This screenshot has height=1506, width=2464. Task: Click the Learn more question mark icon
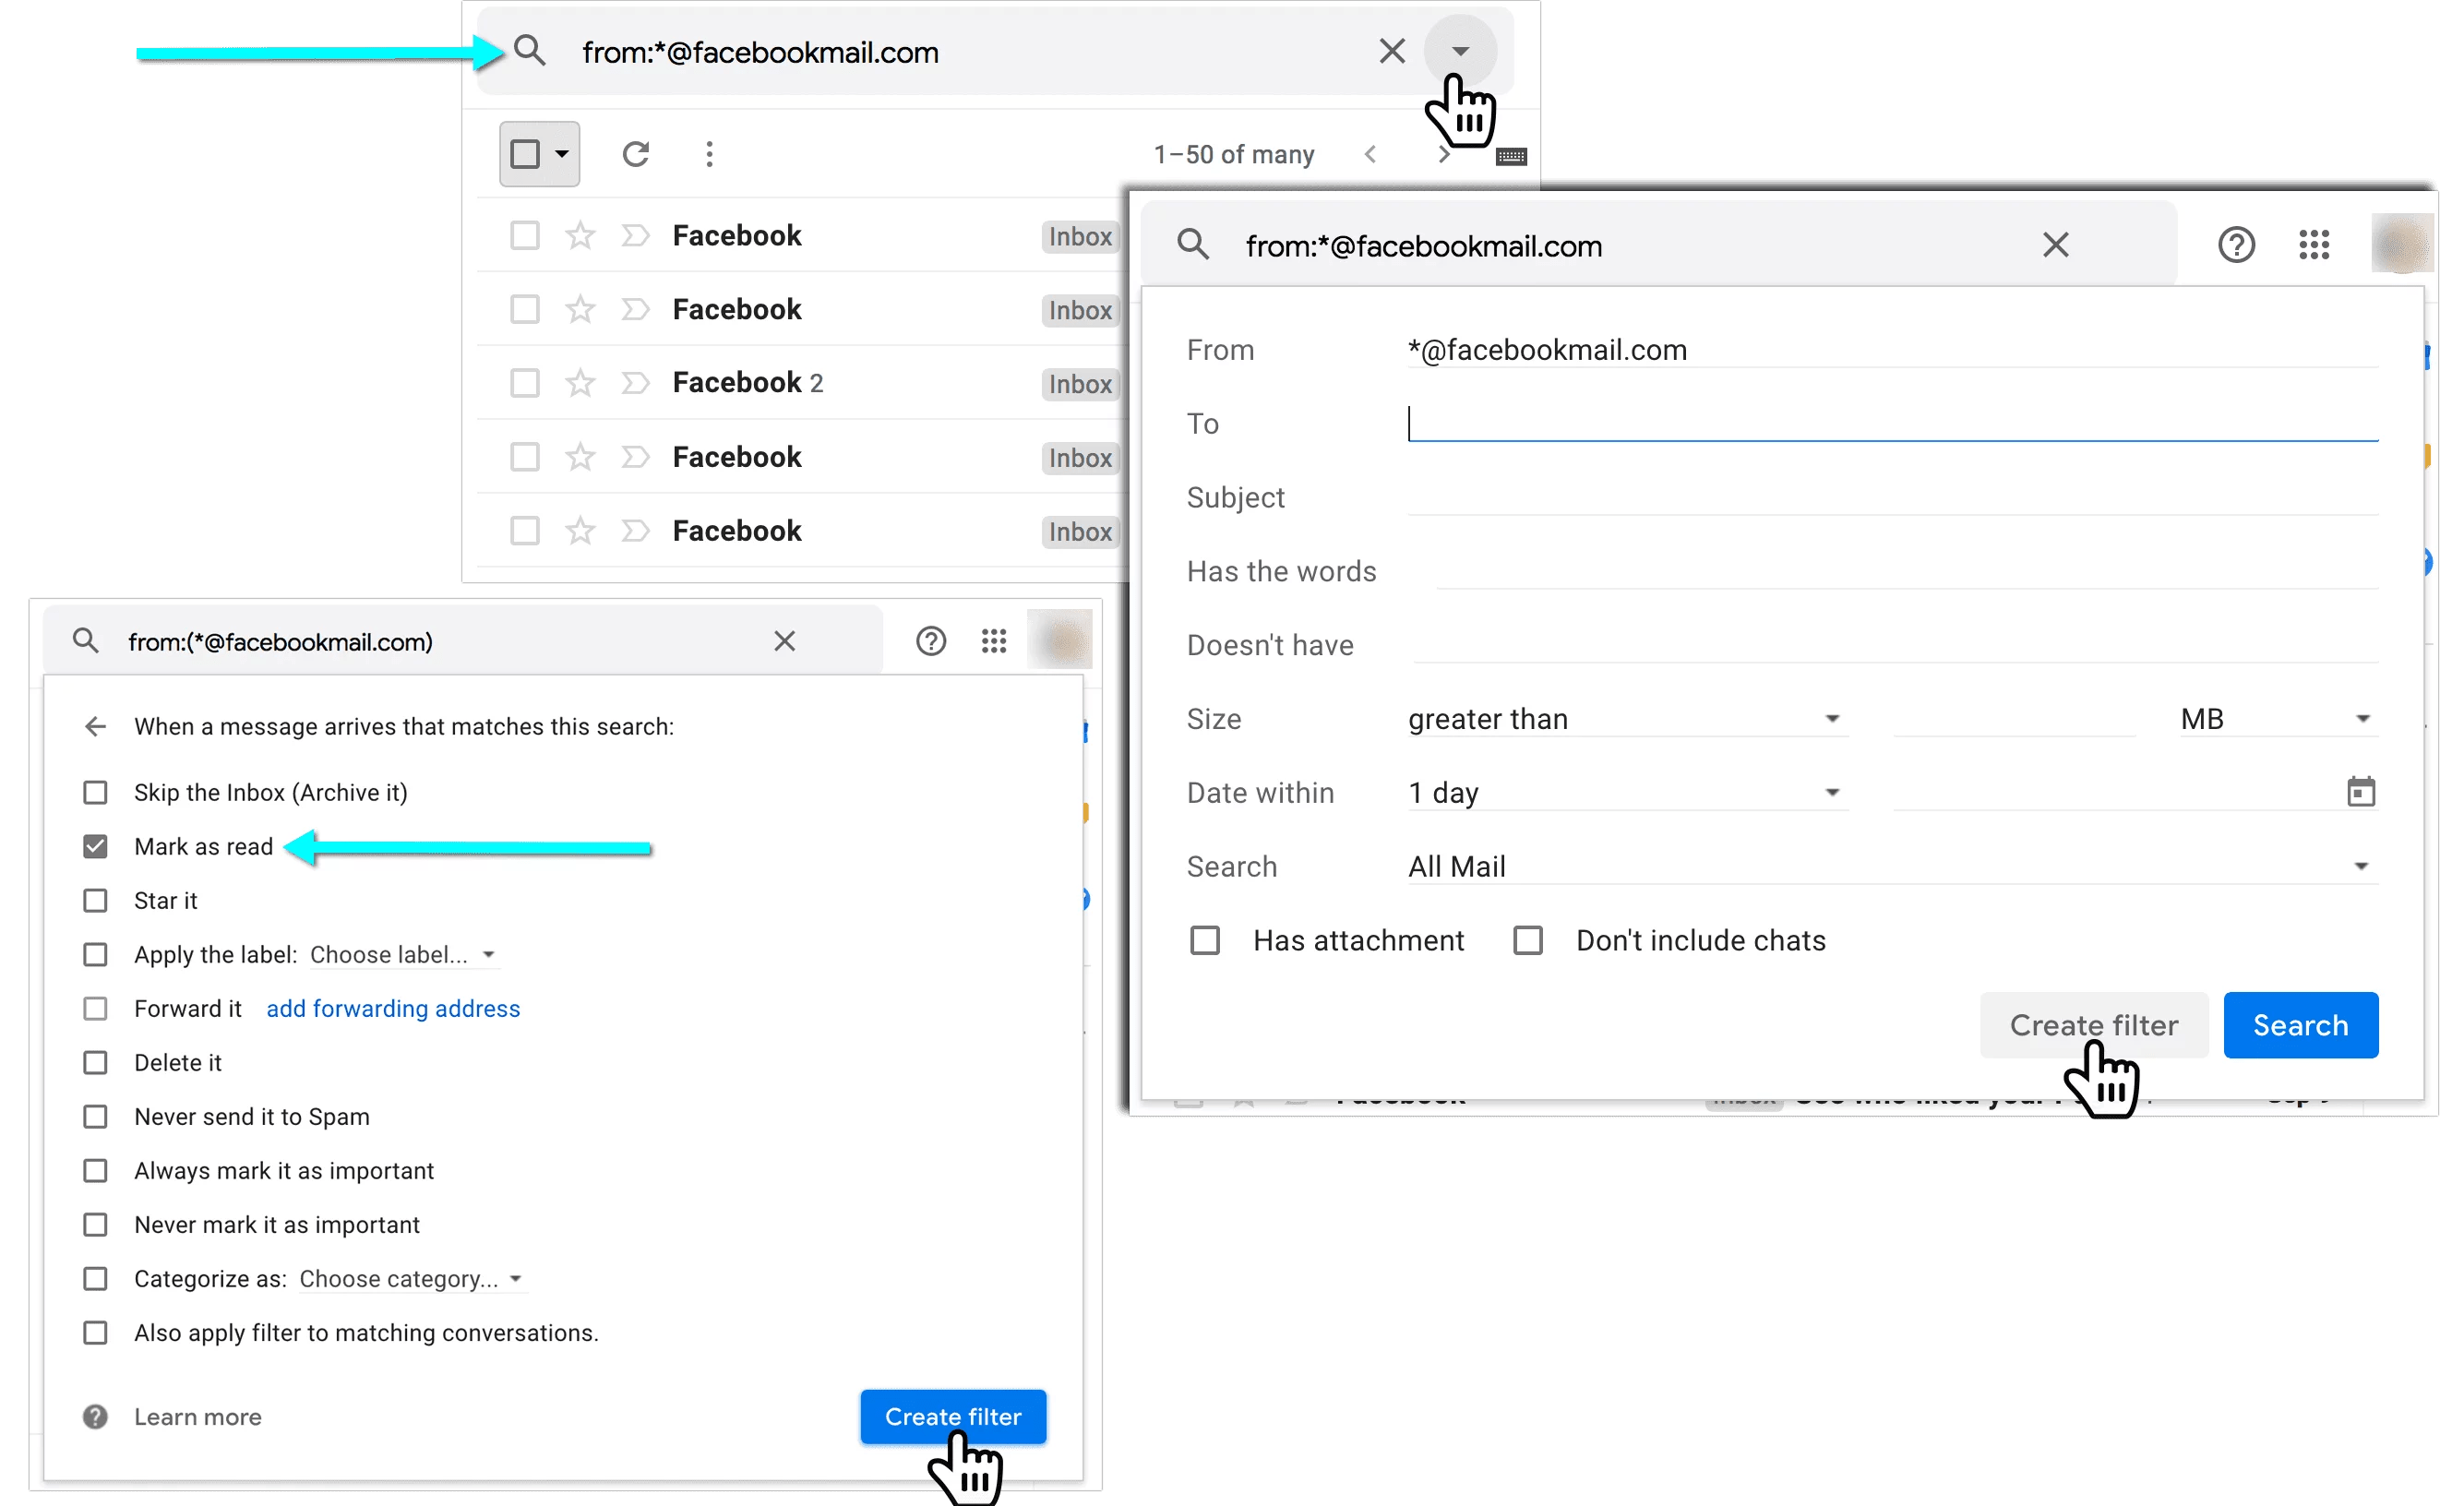95,1417
